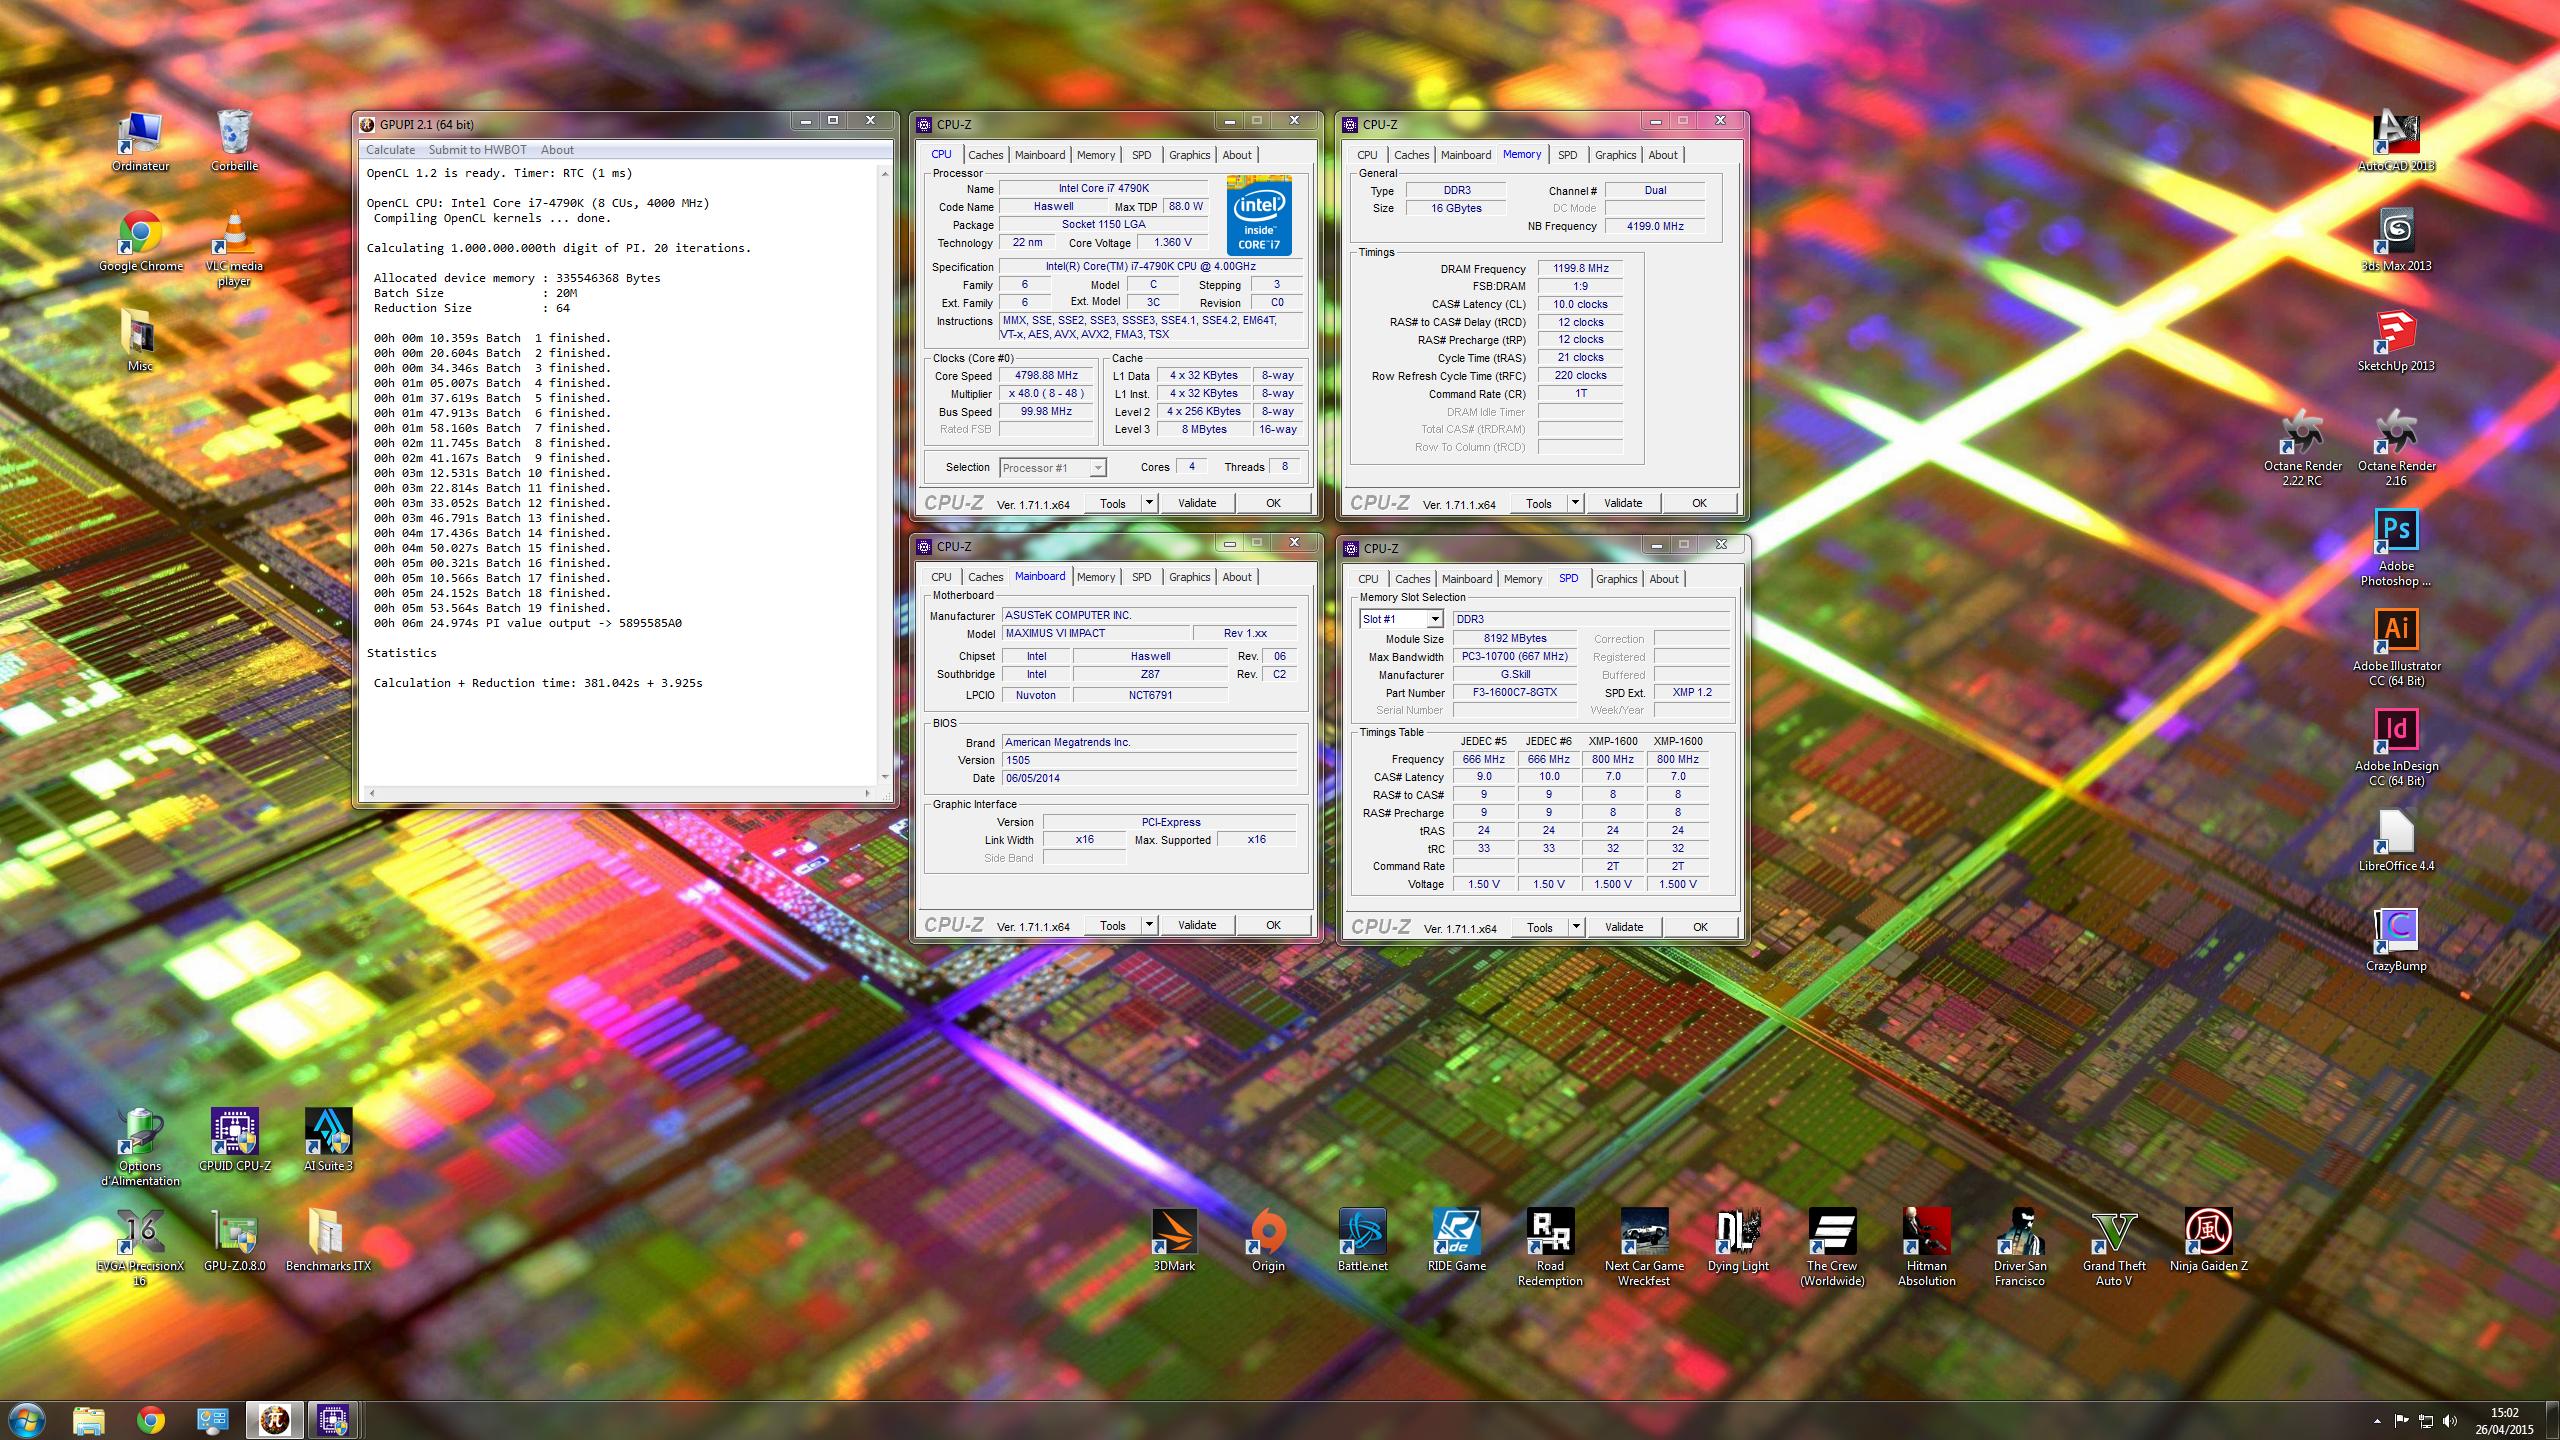Open the Origin desktop shortcut
Viewport: 2560px width, 1440px height.
1268,1240
